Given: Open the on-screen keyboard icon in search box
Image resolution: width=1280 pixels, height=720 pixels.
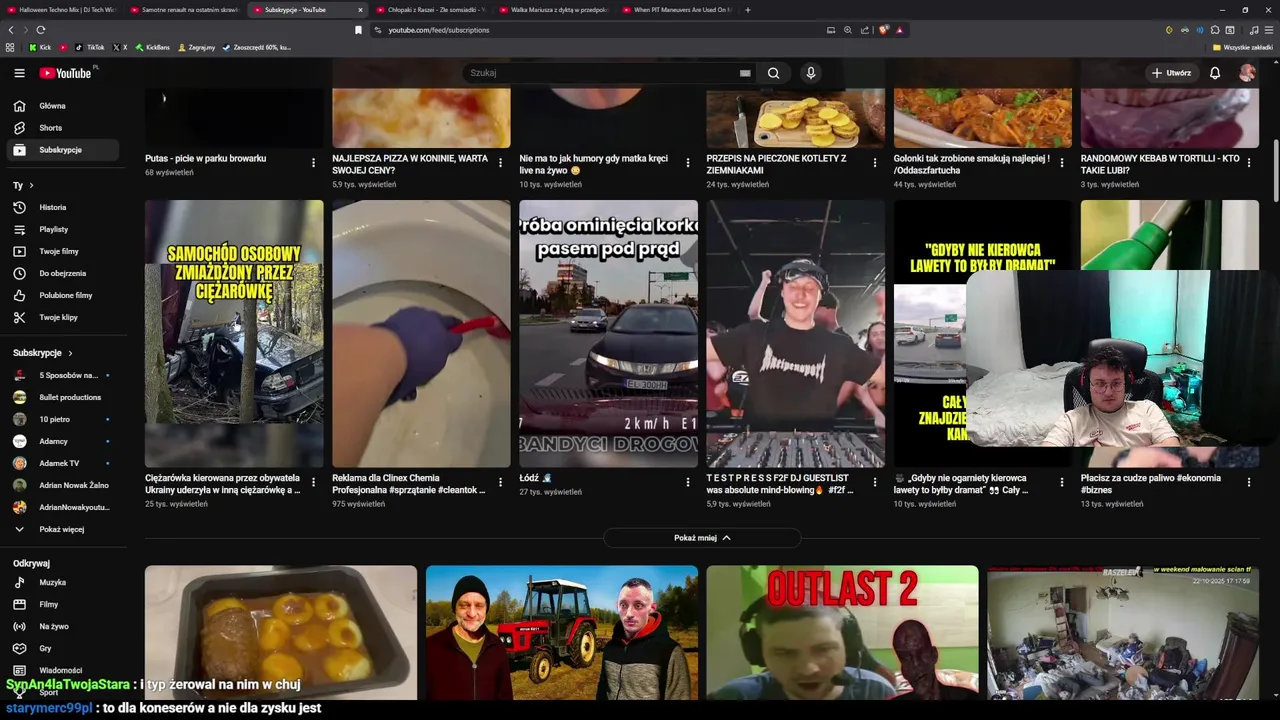Looking at the screenshot, I should pos(745,73).
